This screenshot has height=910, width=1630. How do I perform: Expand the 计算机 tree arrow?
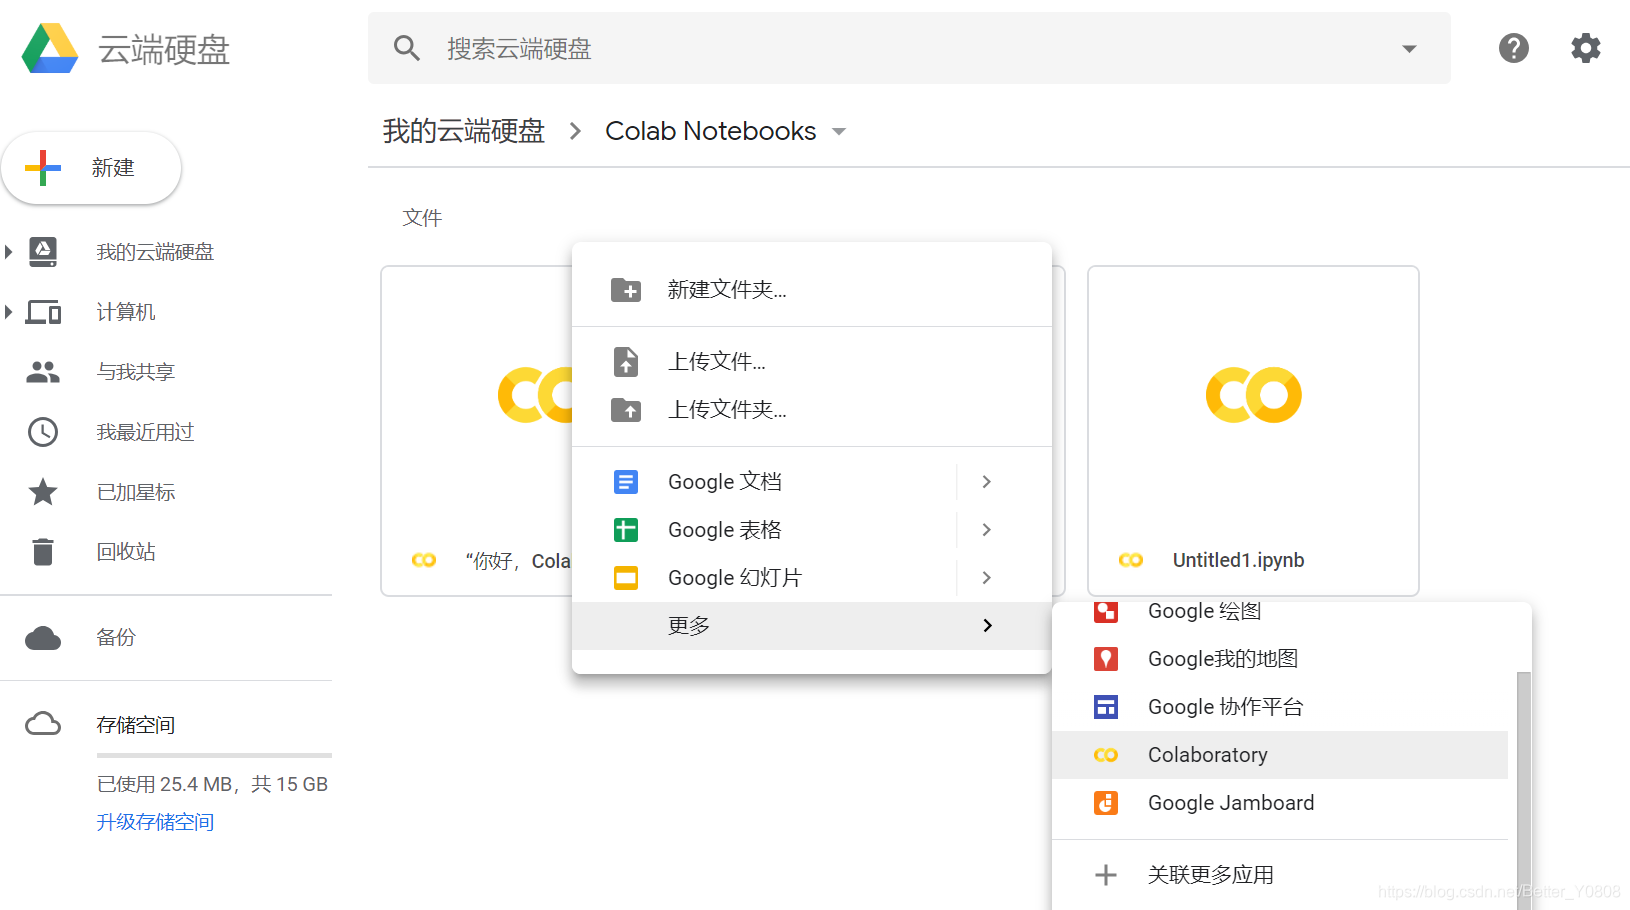[8, 312]
